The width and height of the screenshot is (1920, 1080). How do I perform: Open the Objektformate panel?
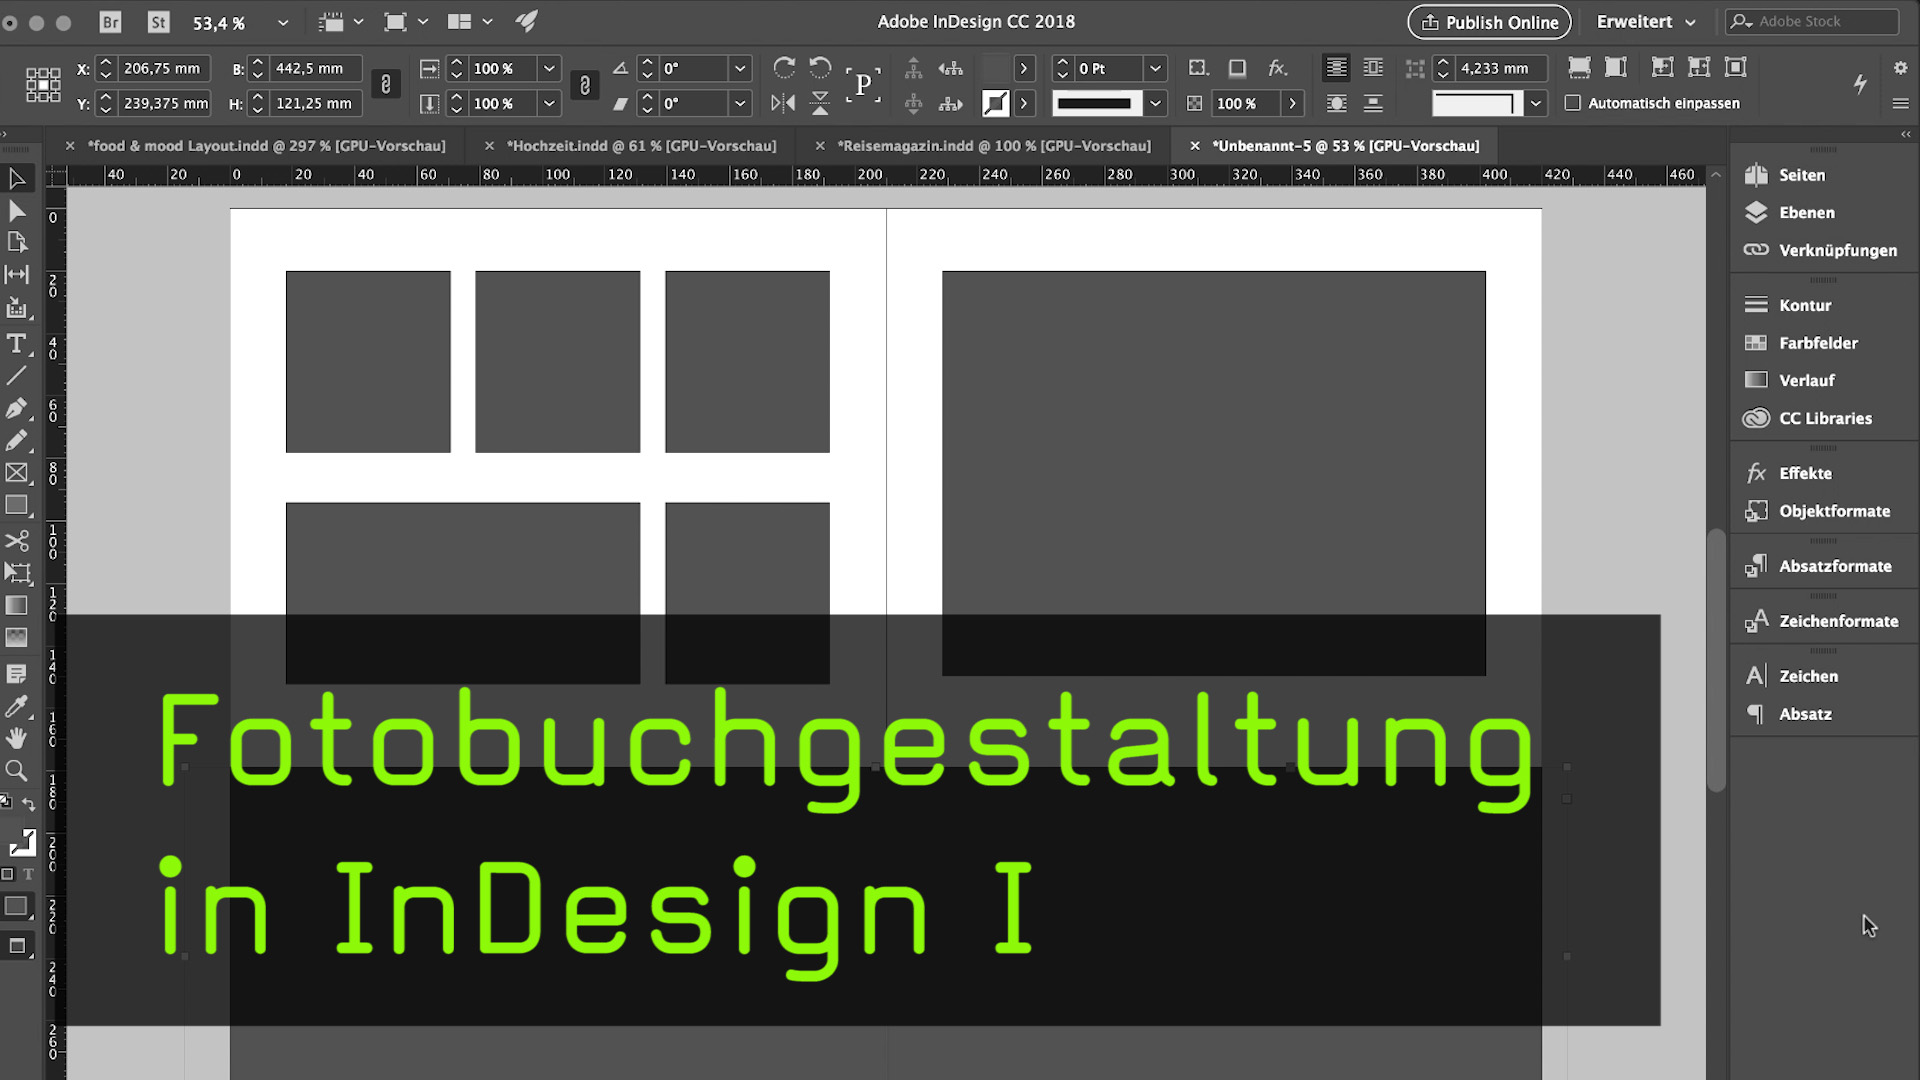(1836, 510)
